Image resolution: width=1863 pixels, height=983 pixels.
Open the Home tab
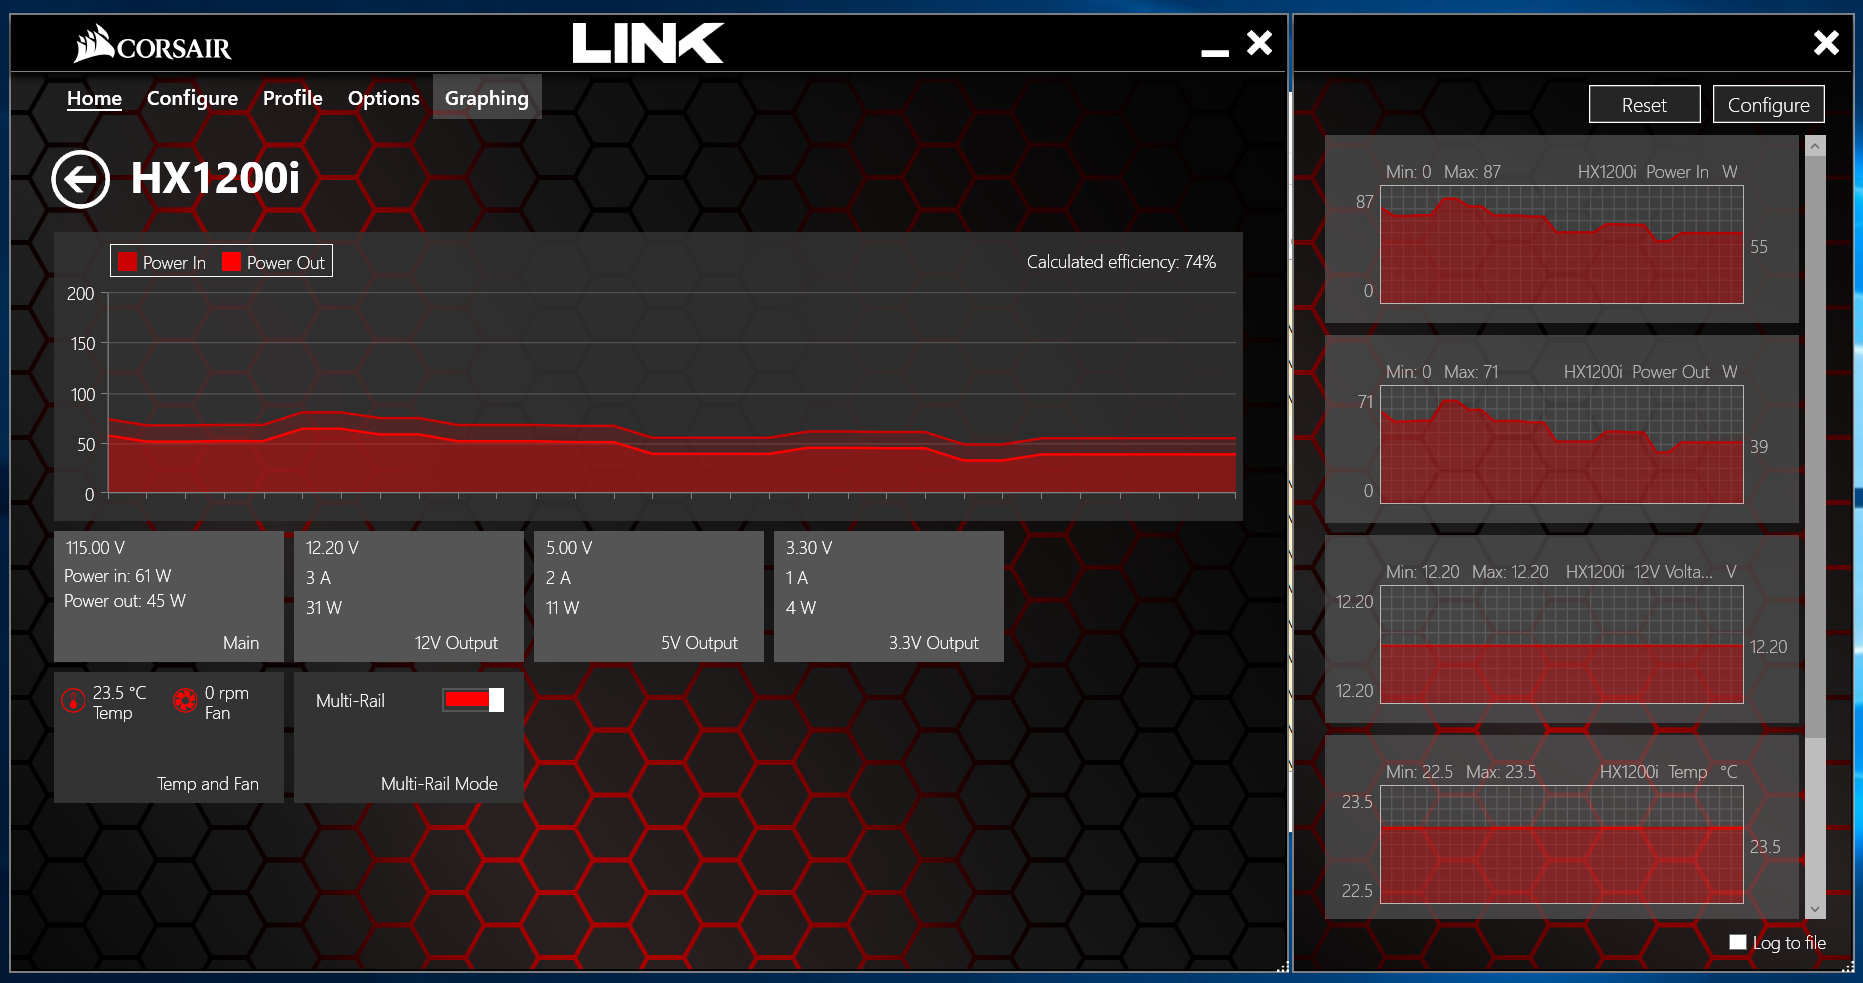(x=94, y=98)
